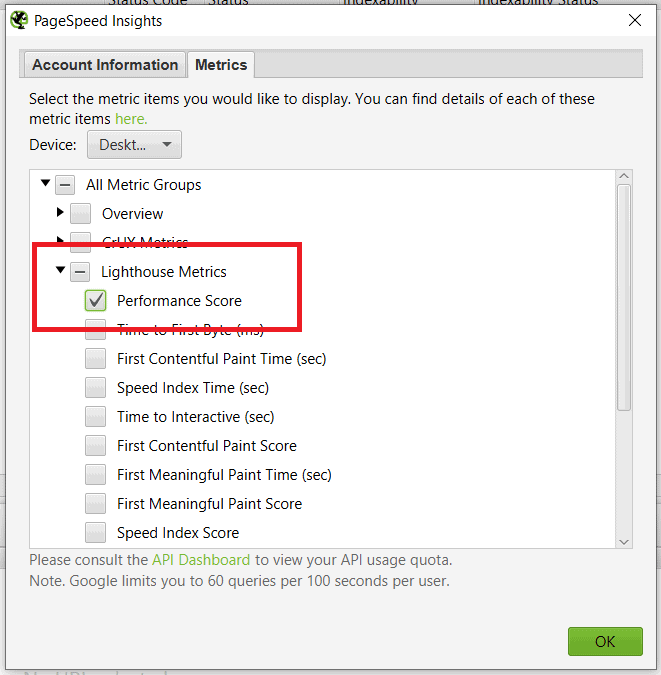This screenshot has width=661, height=675.
Task: Check First Meaningful Paint Score
Action: coord(95,504)
